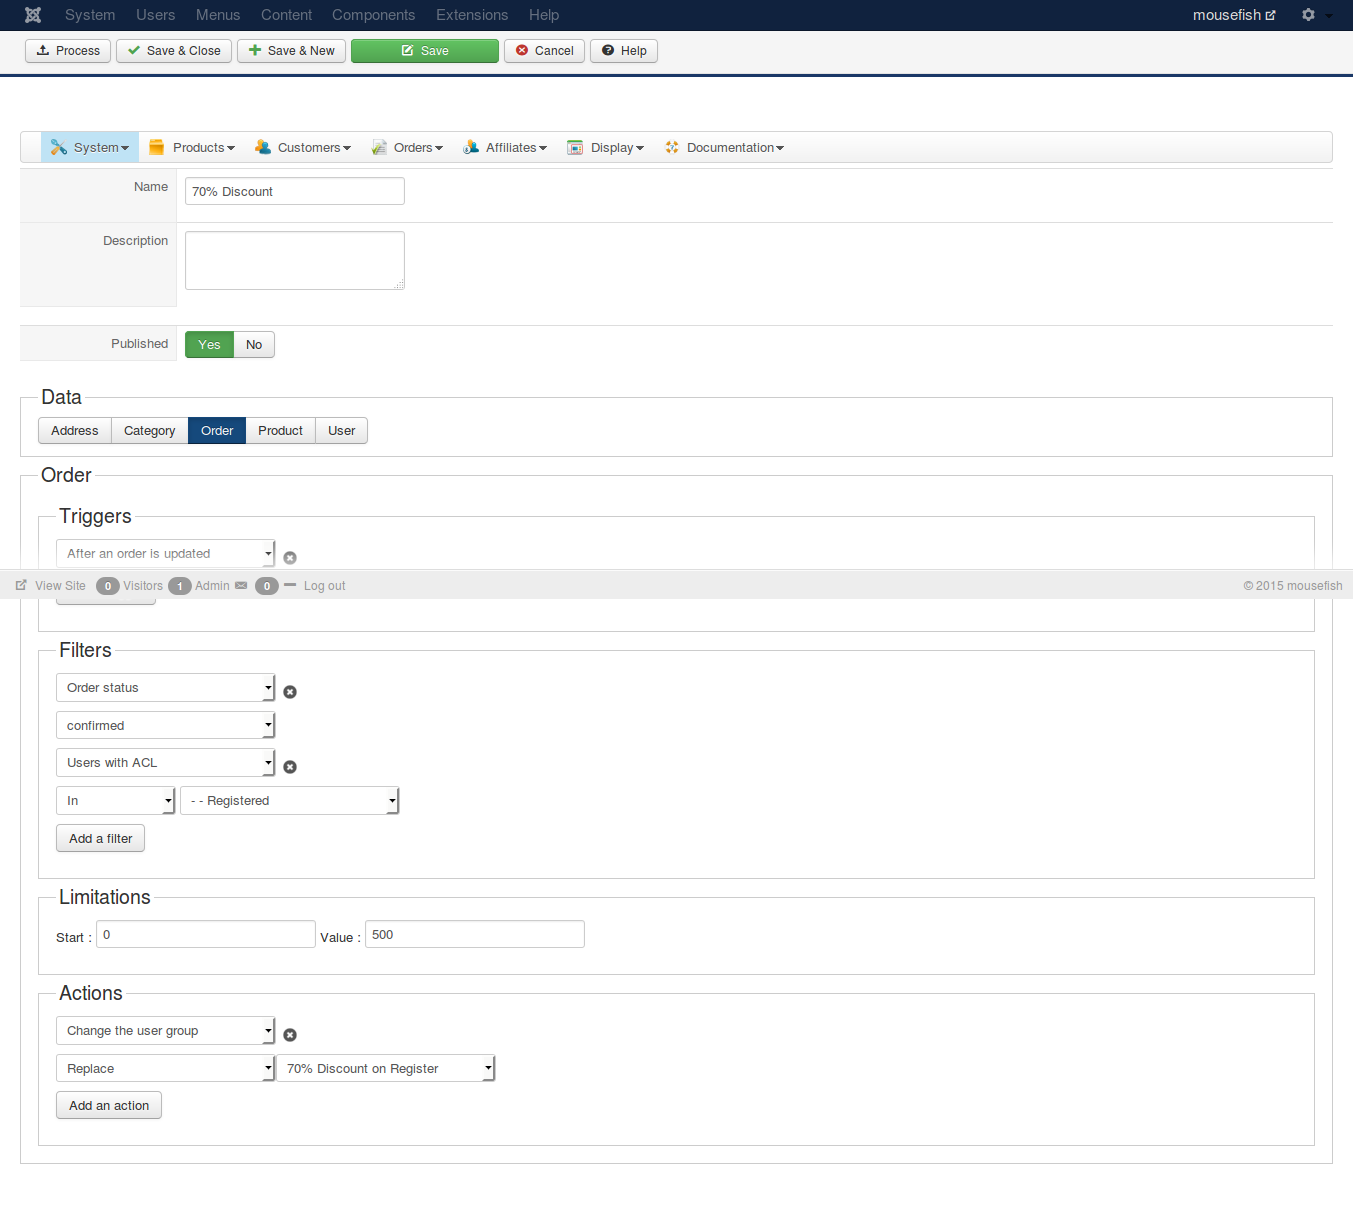Viewport: 1353px width, 1232px height.
Task: Open the Order status filter dropdown
Action: 165,688
